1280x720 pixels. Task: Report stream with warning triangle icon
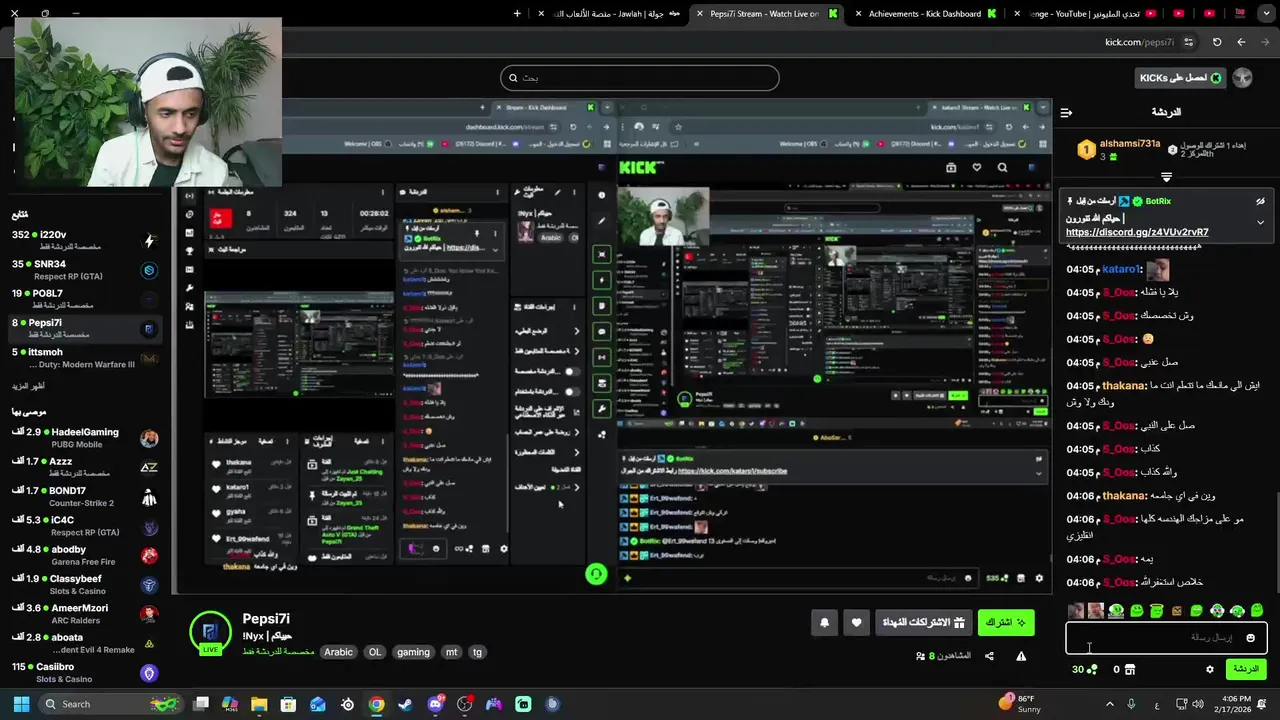tap(1021, 656)
